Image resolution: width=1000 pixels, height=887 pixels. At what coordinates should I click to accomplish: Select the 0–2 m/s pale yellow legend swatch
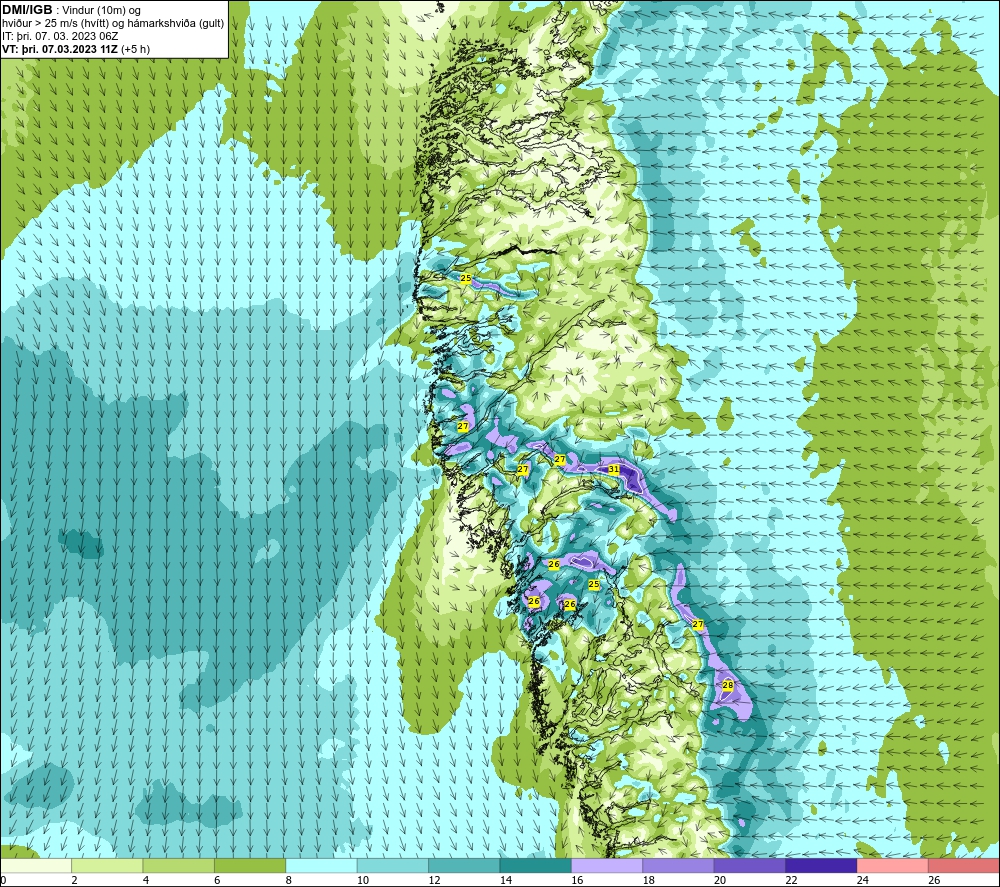point(36,866)
